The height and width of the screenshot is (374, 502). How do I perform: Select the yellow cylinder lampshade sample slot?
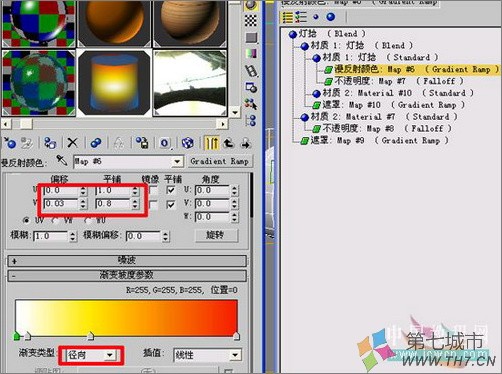pyautogui.click(x=114, y=83)
